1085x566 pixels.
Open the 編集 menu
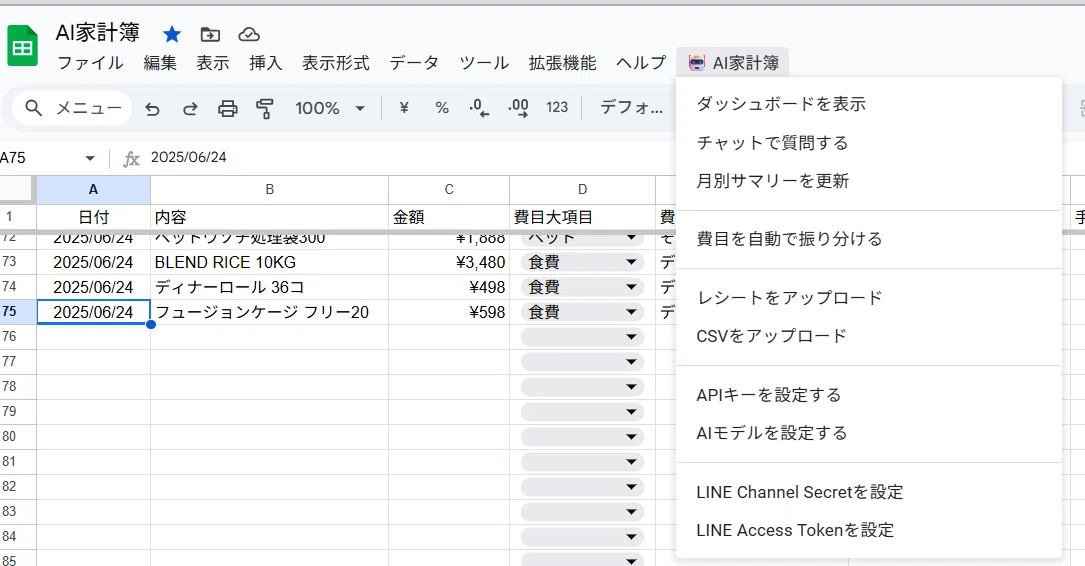160,63
